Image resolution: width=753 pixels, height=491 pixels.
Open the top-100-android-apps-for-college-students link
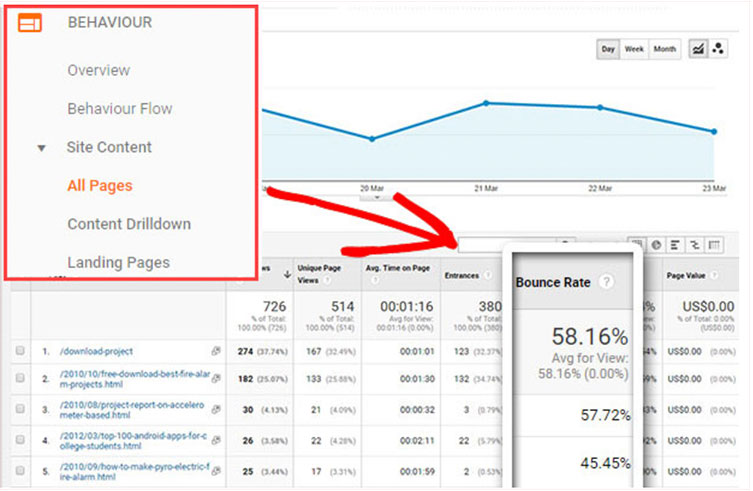pos(133,441)
